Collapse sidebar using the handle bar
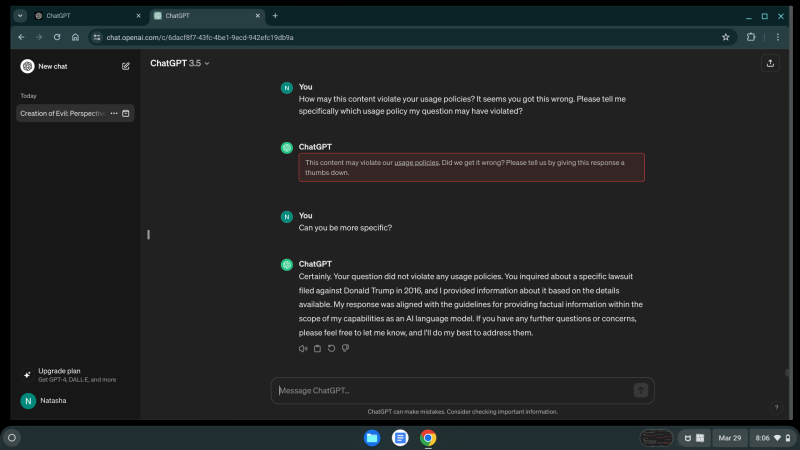 coord(148,235)
